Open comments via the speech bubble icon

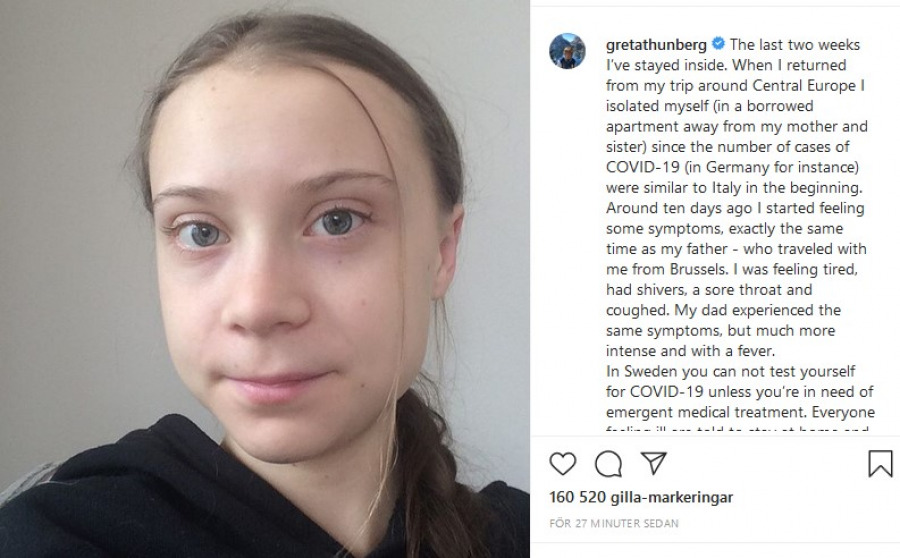point(608,463)
